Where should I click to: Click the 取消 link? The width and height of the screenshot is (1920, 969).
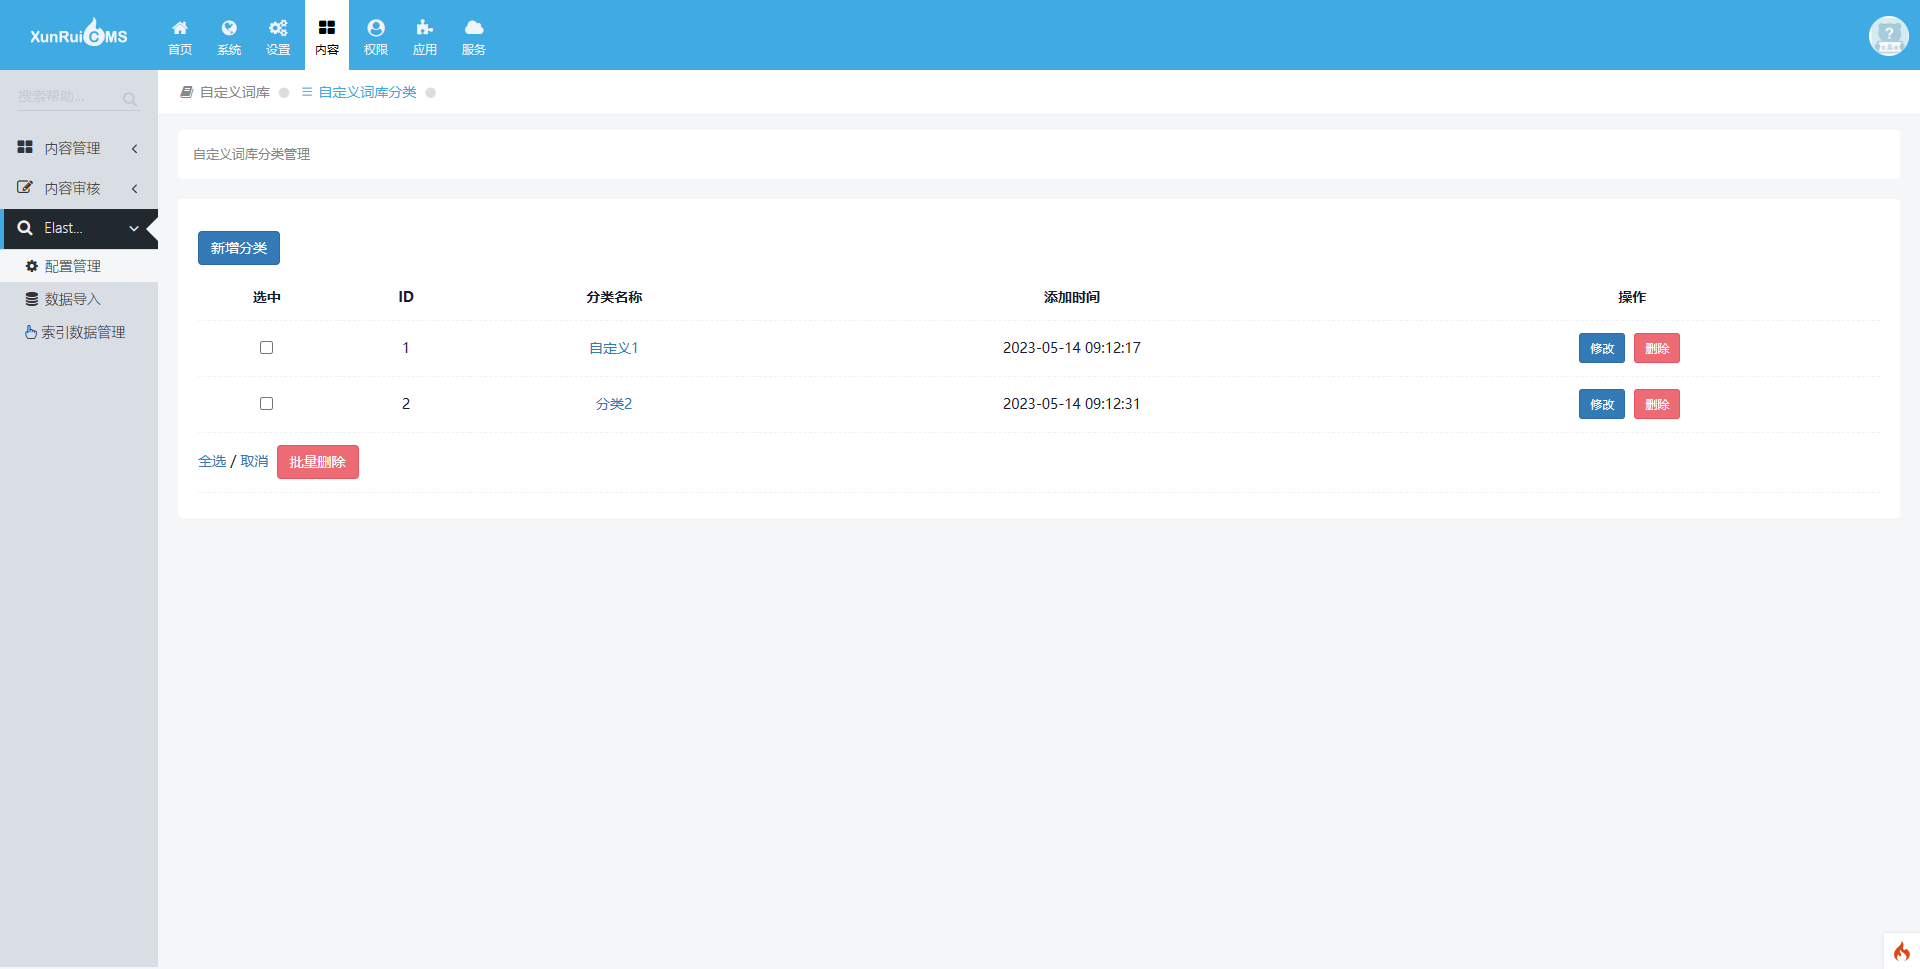(x=254, y=461)
